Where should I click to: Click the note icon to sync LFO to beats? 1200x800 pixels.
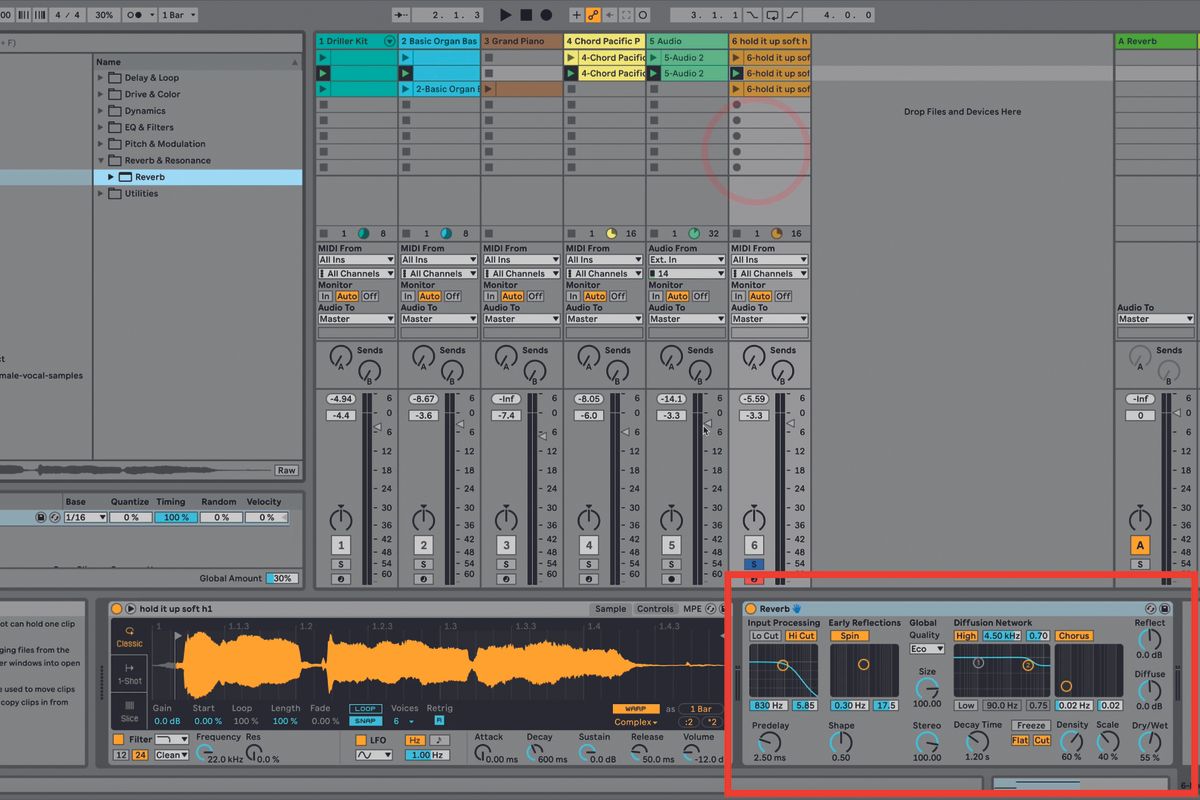[x=440, y=740]
